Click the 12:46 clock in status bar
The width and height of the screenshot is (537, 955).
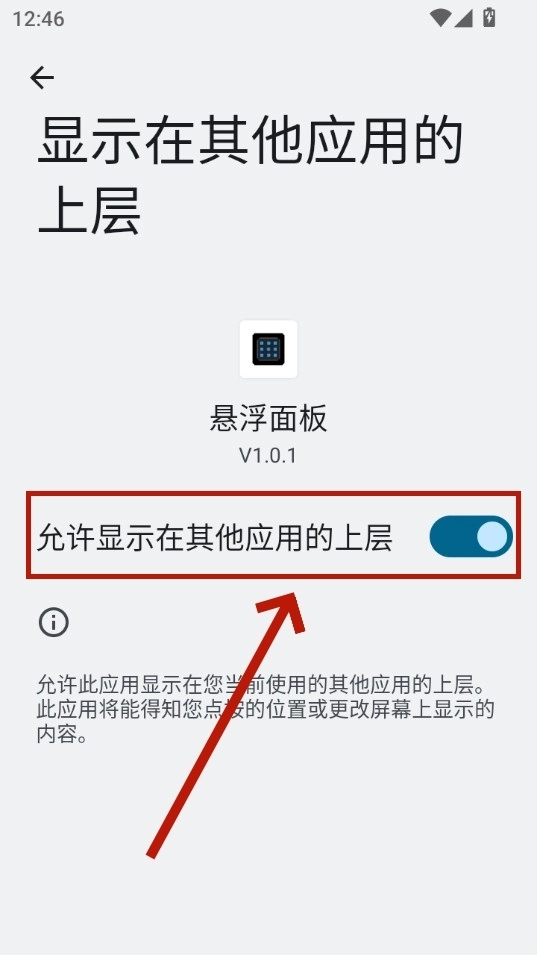coord(38,19)
